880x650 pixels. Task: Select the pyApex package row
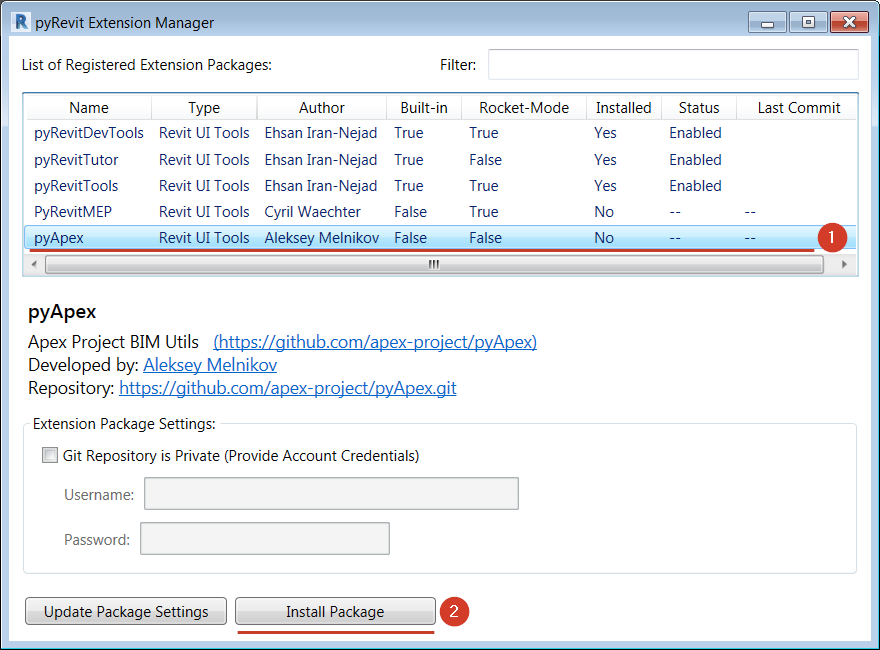coord(441,237)
